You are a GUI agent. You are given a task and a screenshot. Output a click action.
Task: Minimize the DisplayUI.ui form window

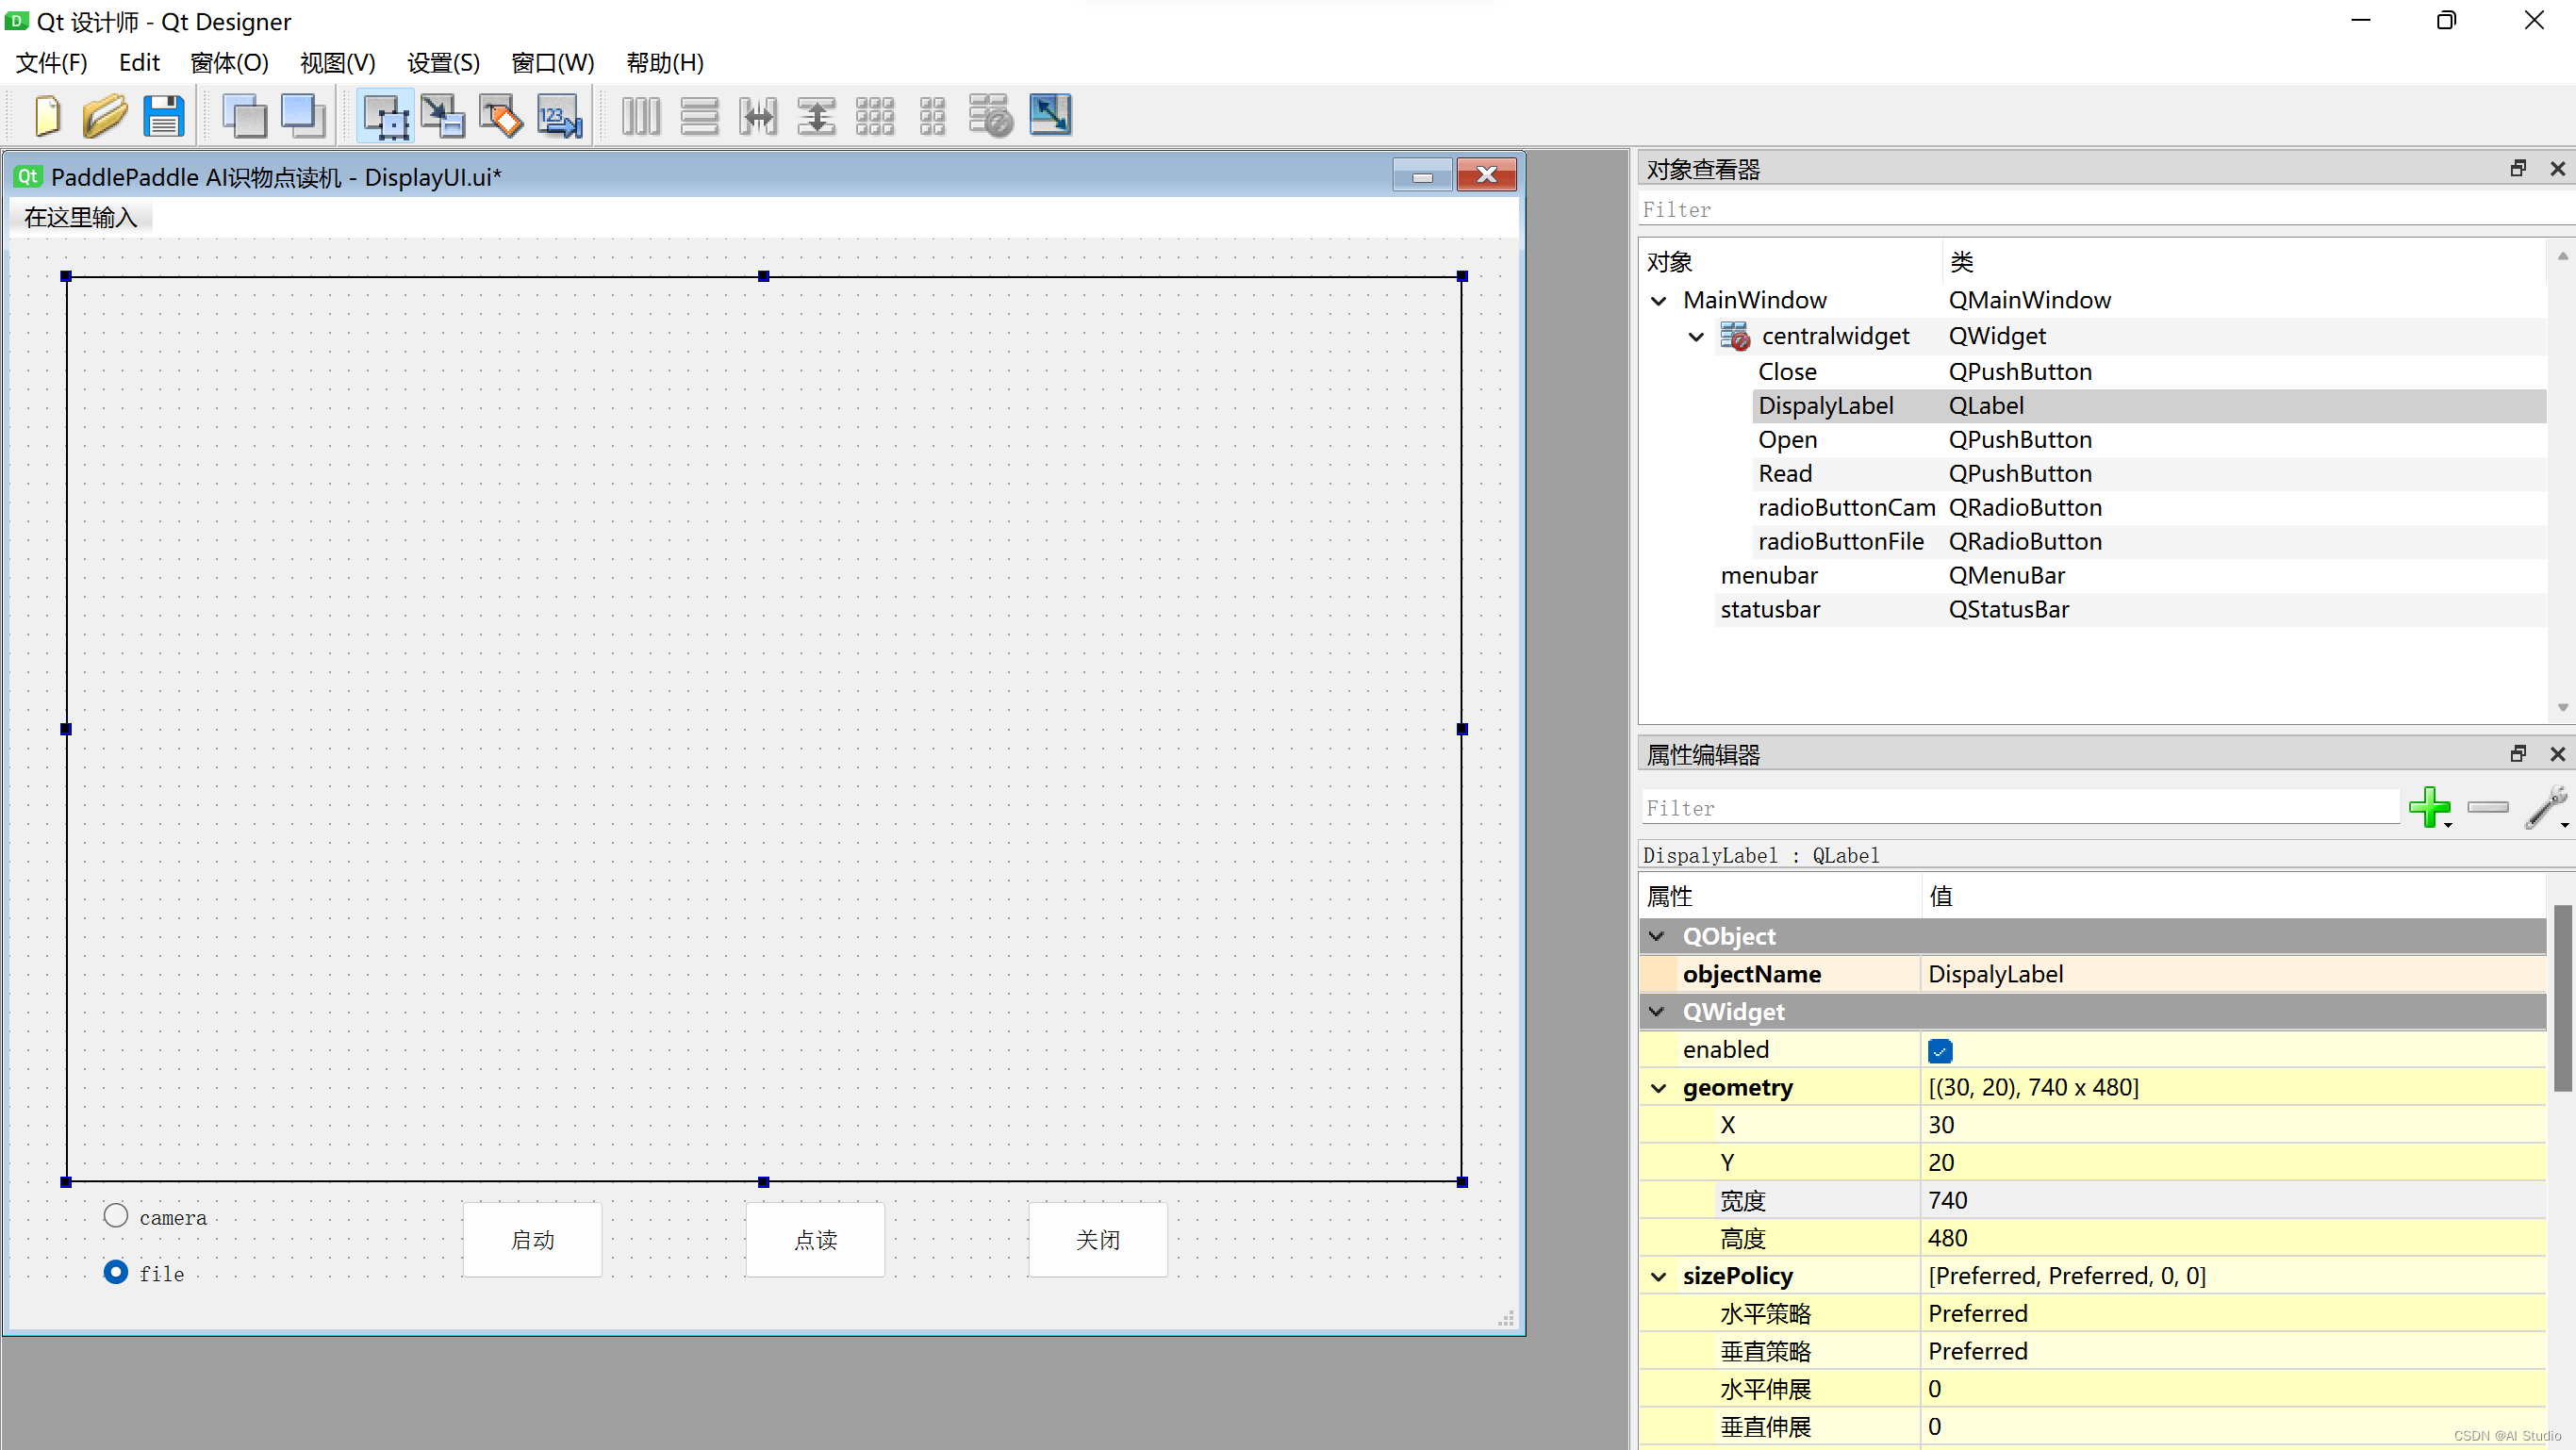[x=1422, y=176]
